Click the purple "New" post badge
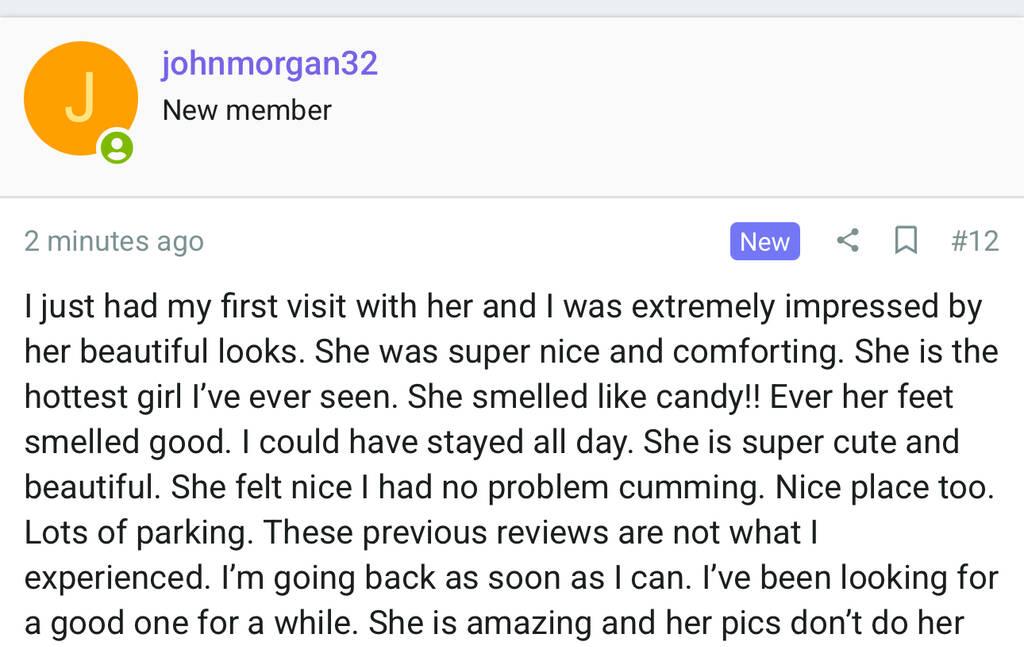Image resolution: width=1024 pixels, height=647 pixels. point(764,242)
